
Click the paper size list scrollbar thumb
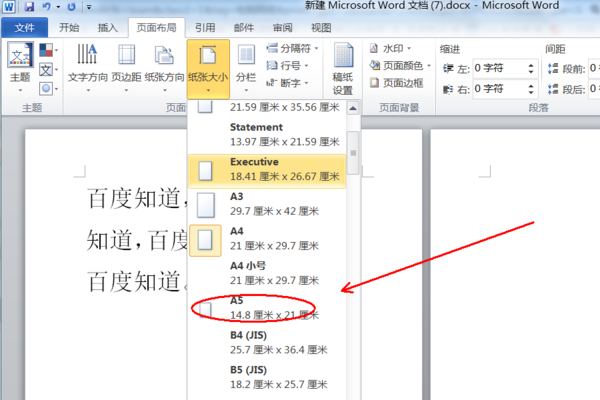(353, 153)
